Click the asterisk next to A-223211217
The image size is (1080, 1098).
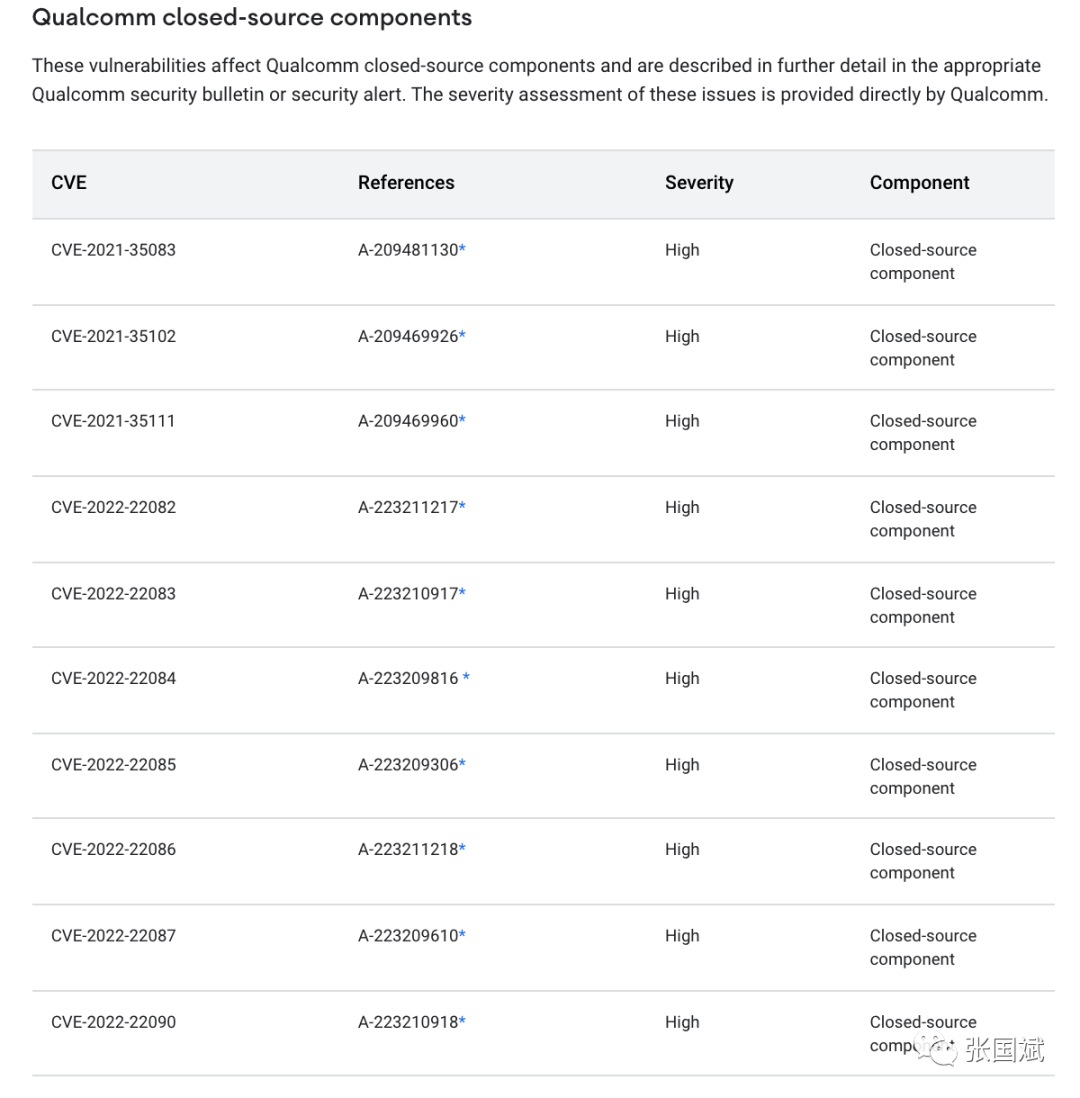coord(462,506)
